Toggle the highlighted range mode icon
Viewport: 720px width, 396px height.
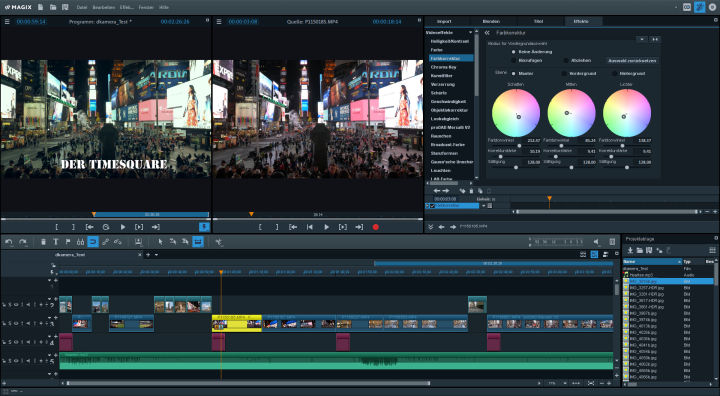pos(198,242)
